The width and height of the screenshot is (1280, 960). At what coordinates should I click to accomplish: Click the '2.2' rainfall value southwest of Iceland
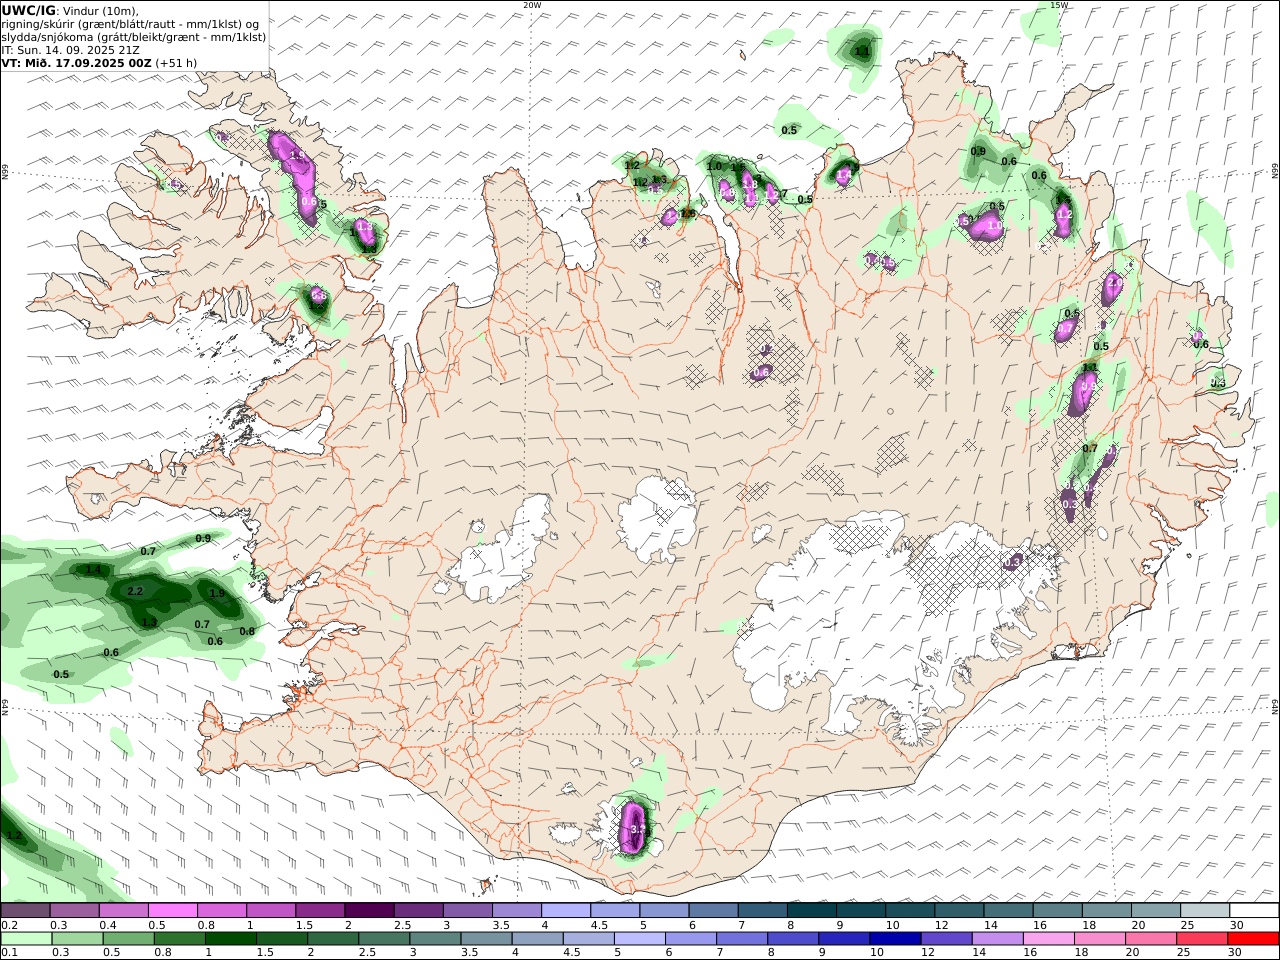click(136, 591)
